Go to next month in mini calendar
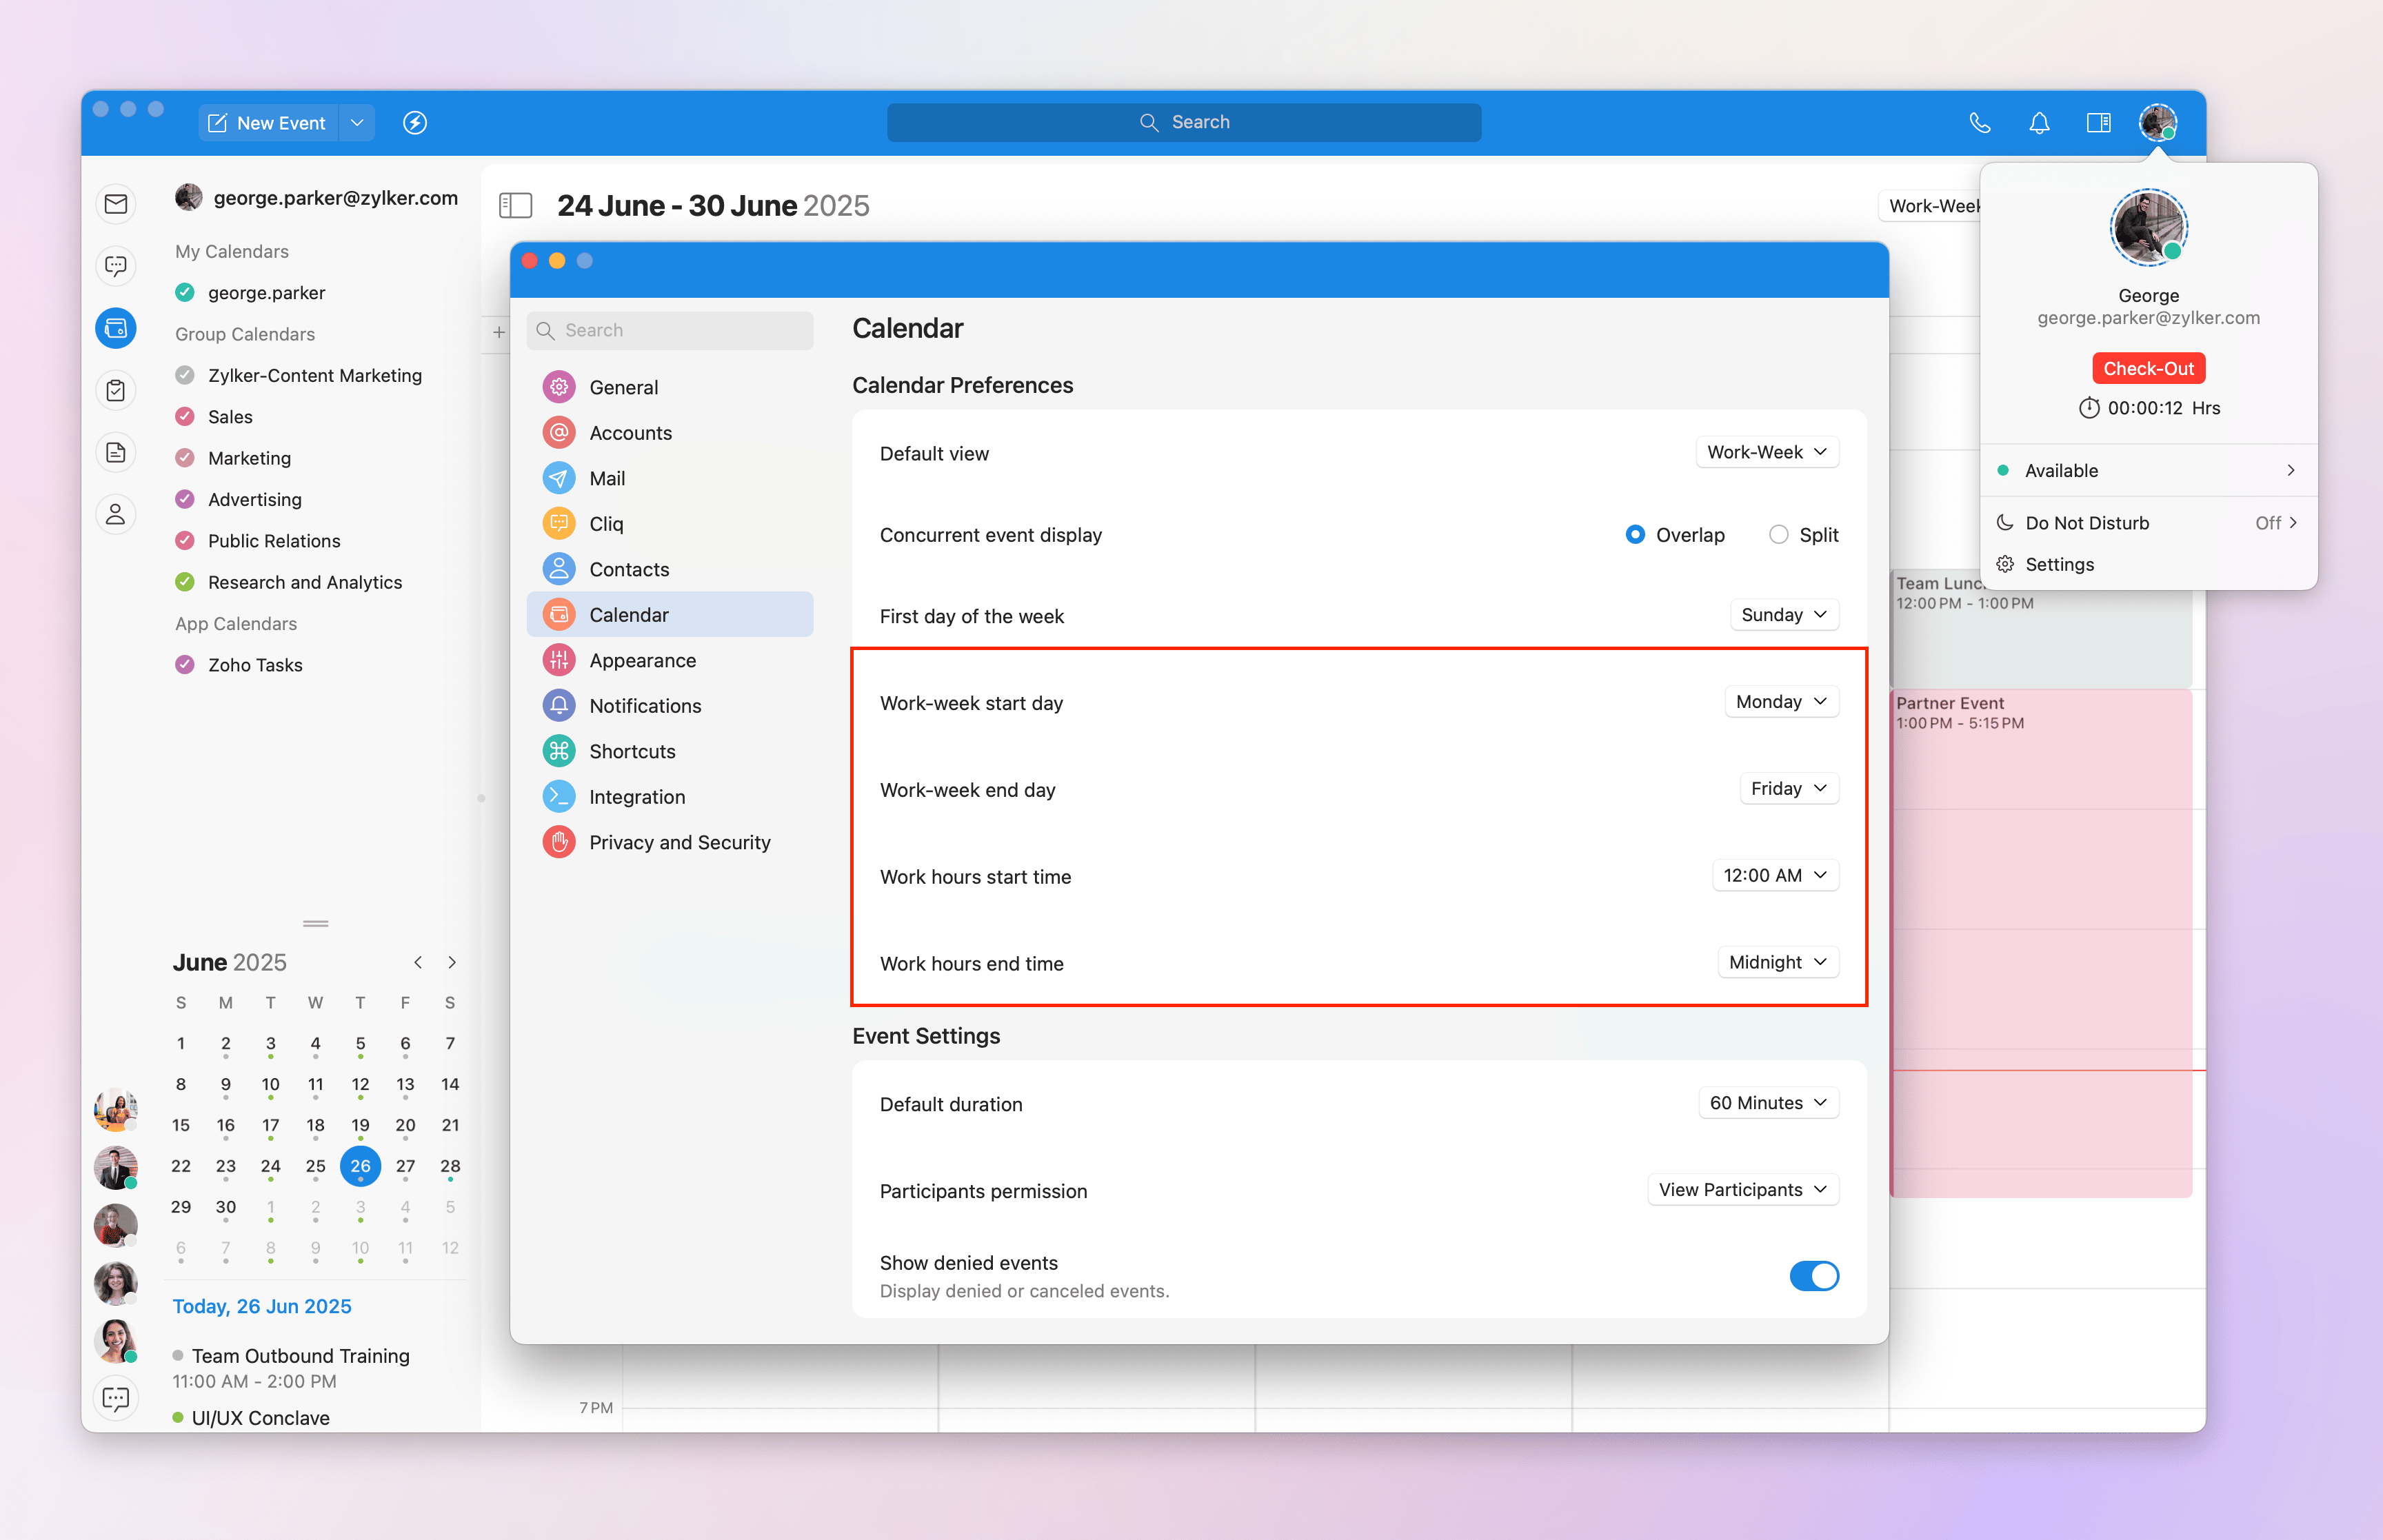Image resolution: width=2383 pixels, height=1540 pixels. tap(452, 962)
